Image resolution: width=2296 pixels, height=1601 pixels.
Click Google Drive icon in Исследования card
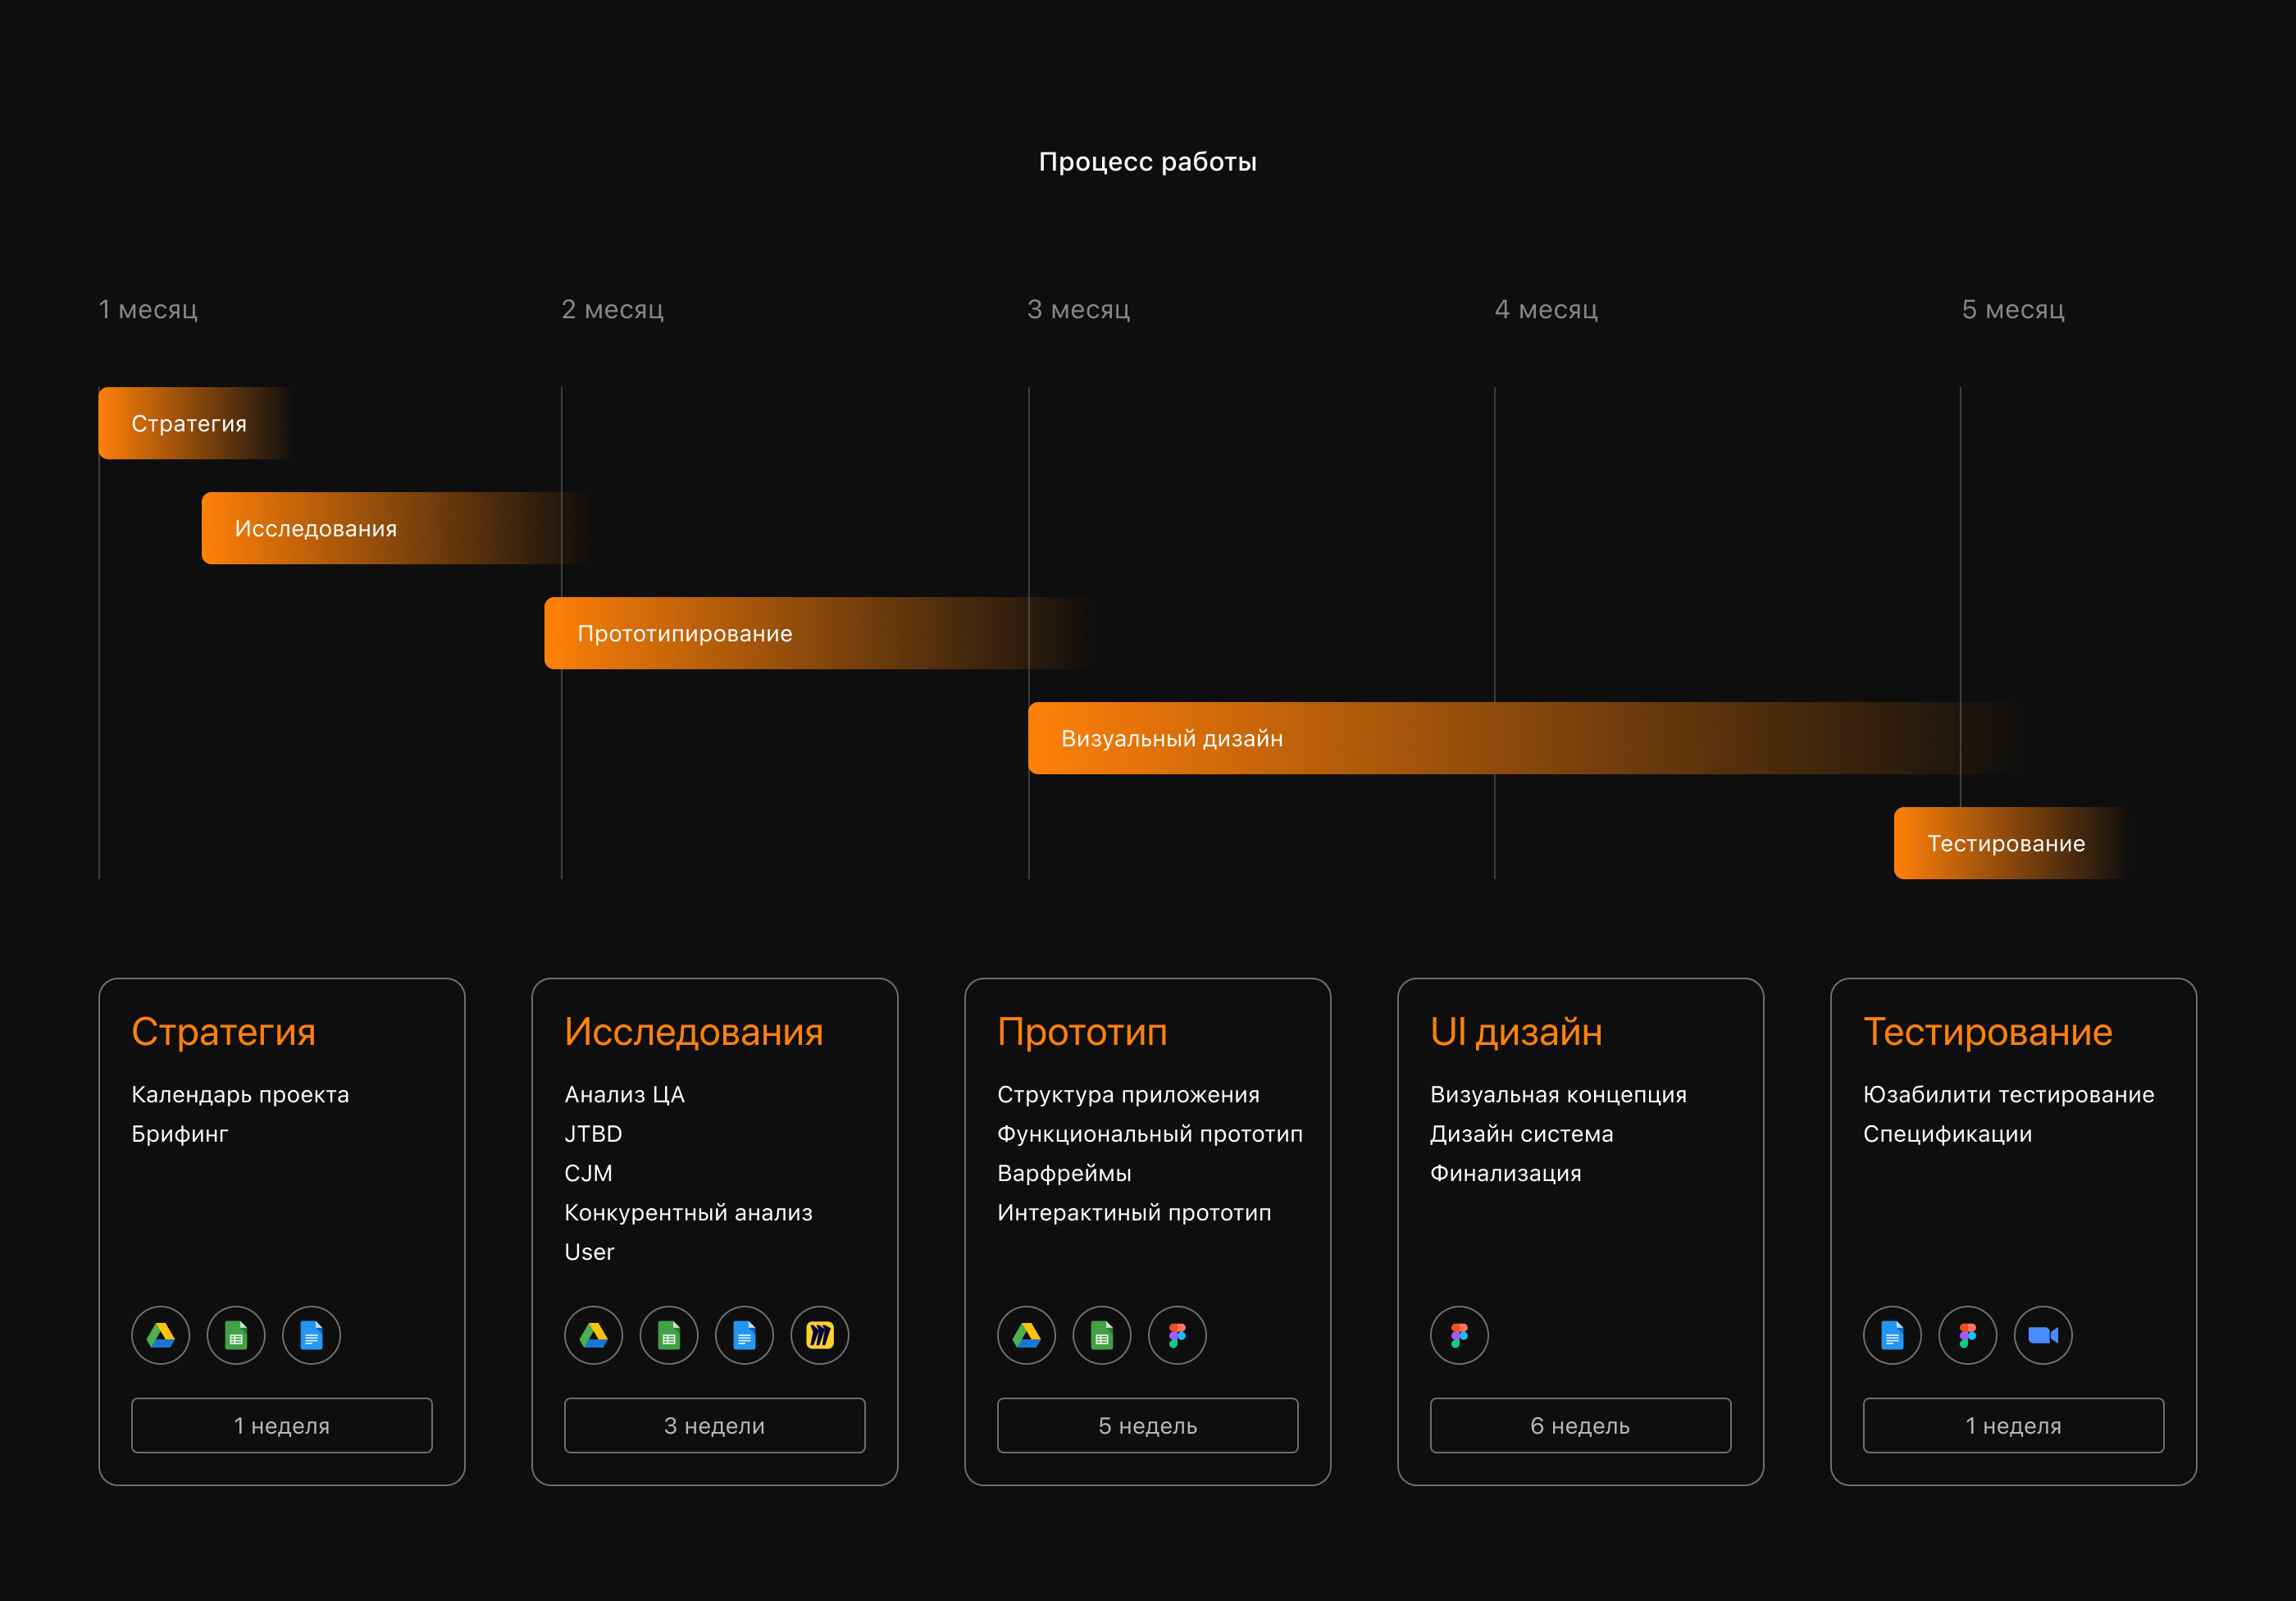[x=594, y=1335]
